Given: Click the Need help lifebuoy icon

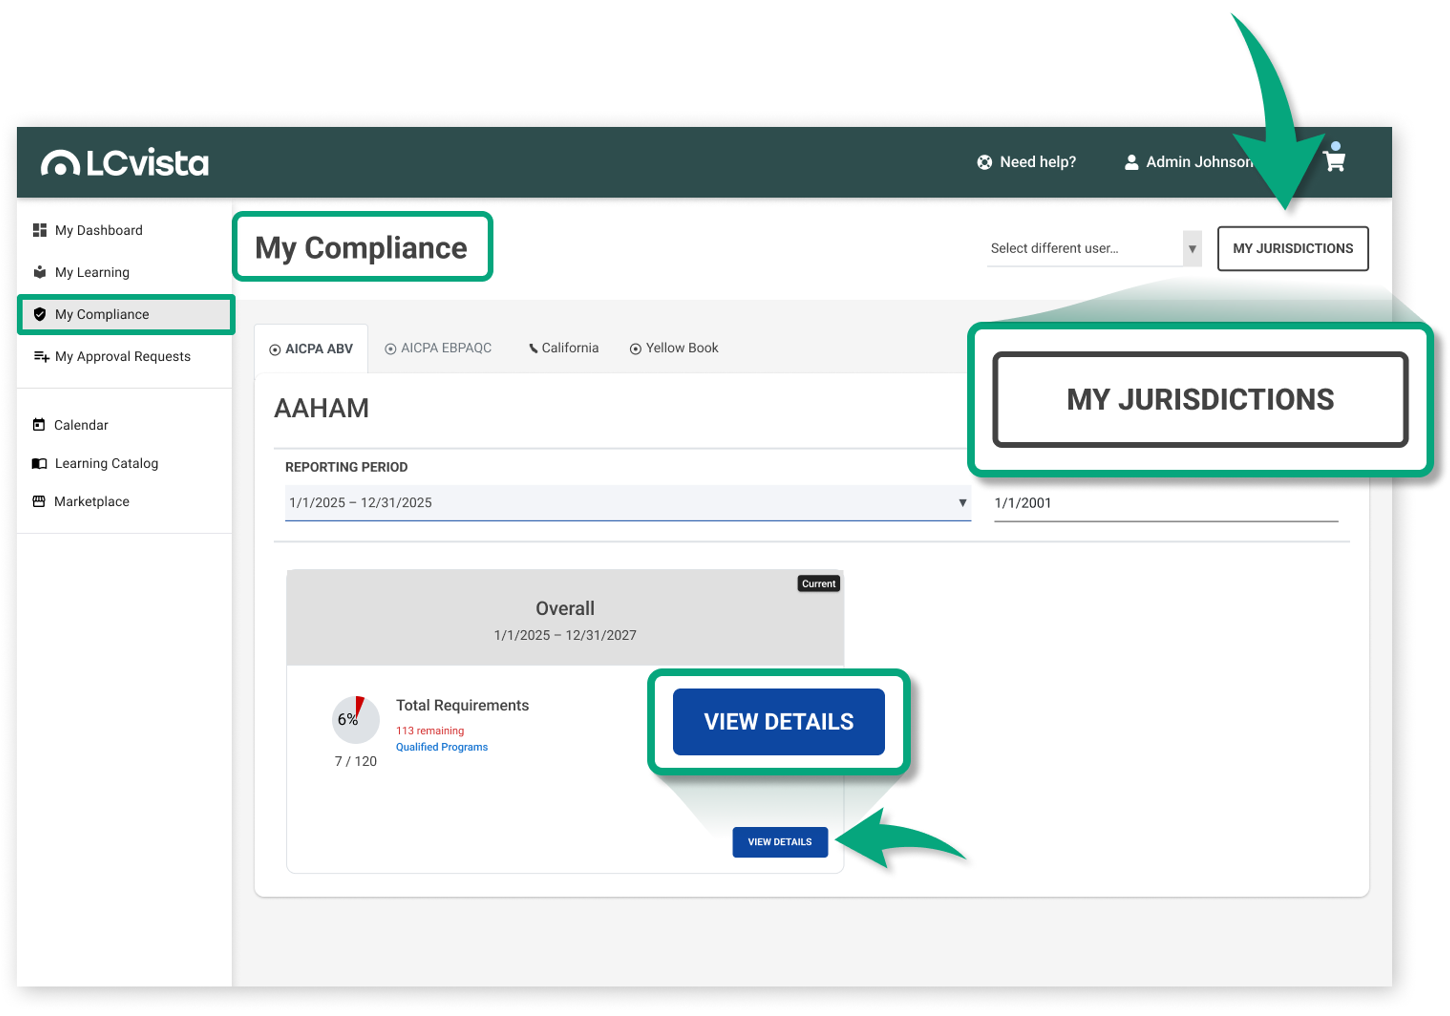Looking at the screenshot, I should point(984,162).
